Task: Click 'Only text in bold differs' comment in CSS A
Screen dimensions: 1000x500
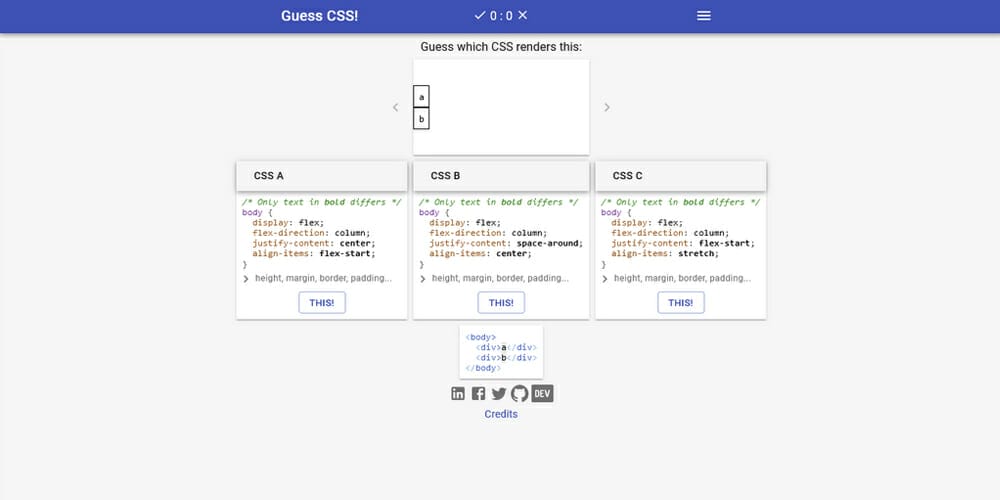Action: [x=321, y=202]
